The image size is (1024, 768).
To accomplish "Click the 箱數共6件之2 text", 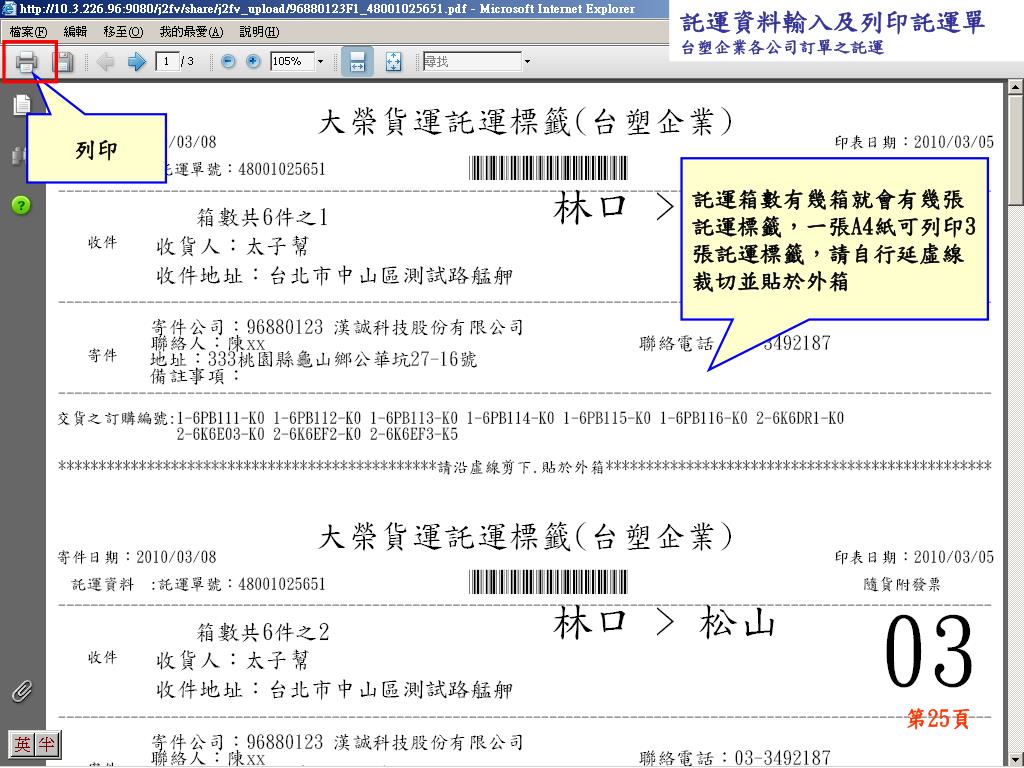I will coord(263,632).
